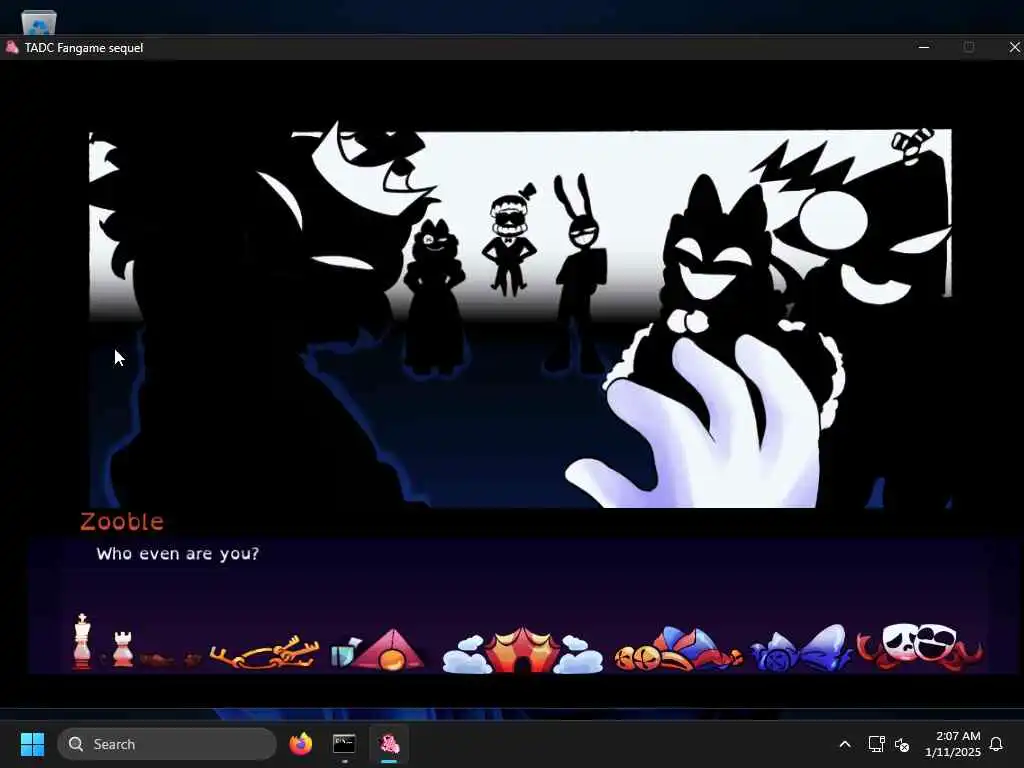Open the network status tray icon
The image size is (1024, 768).
[876, 744]
